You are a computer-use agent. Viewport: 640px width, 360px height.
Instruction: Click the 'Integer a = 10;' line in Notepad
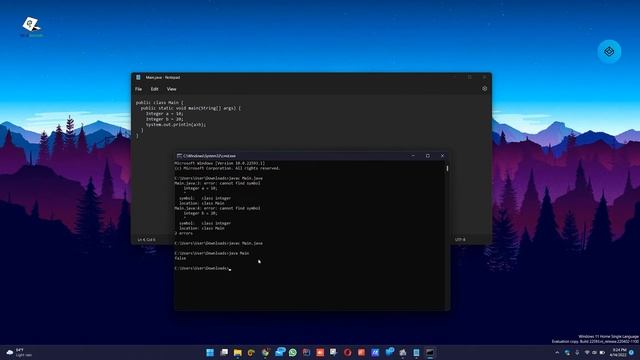[164, 113]
